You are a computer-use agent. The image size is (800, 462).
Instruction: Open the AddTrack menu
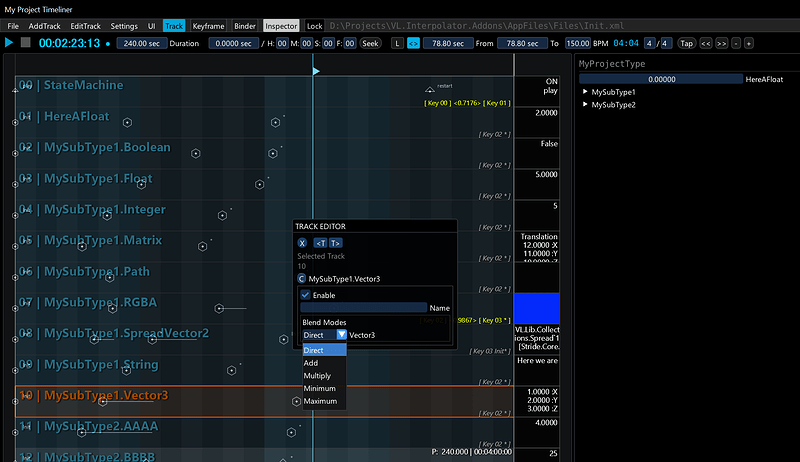[44, 25]
